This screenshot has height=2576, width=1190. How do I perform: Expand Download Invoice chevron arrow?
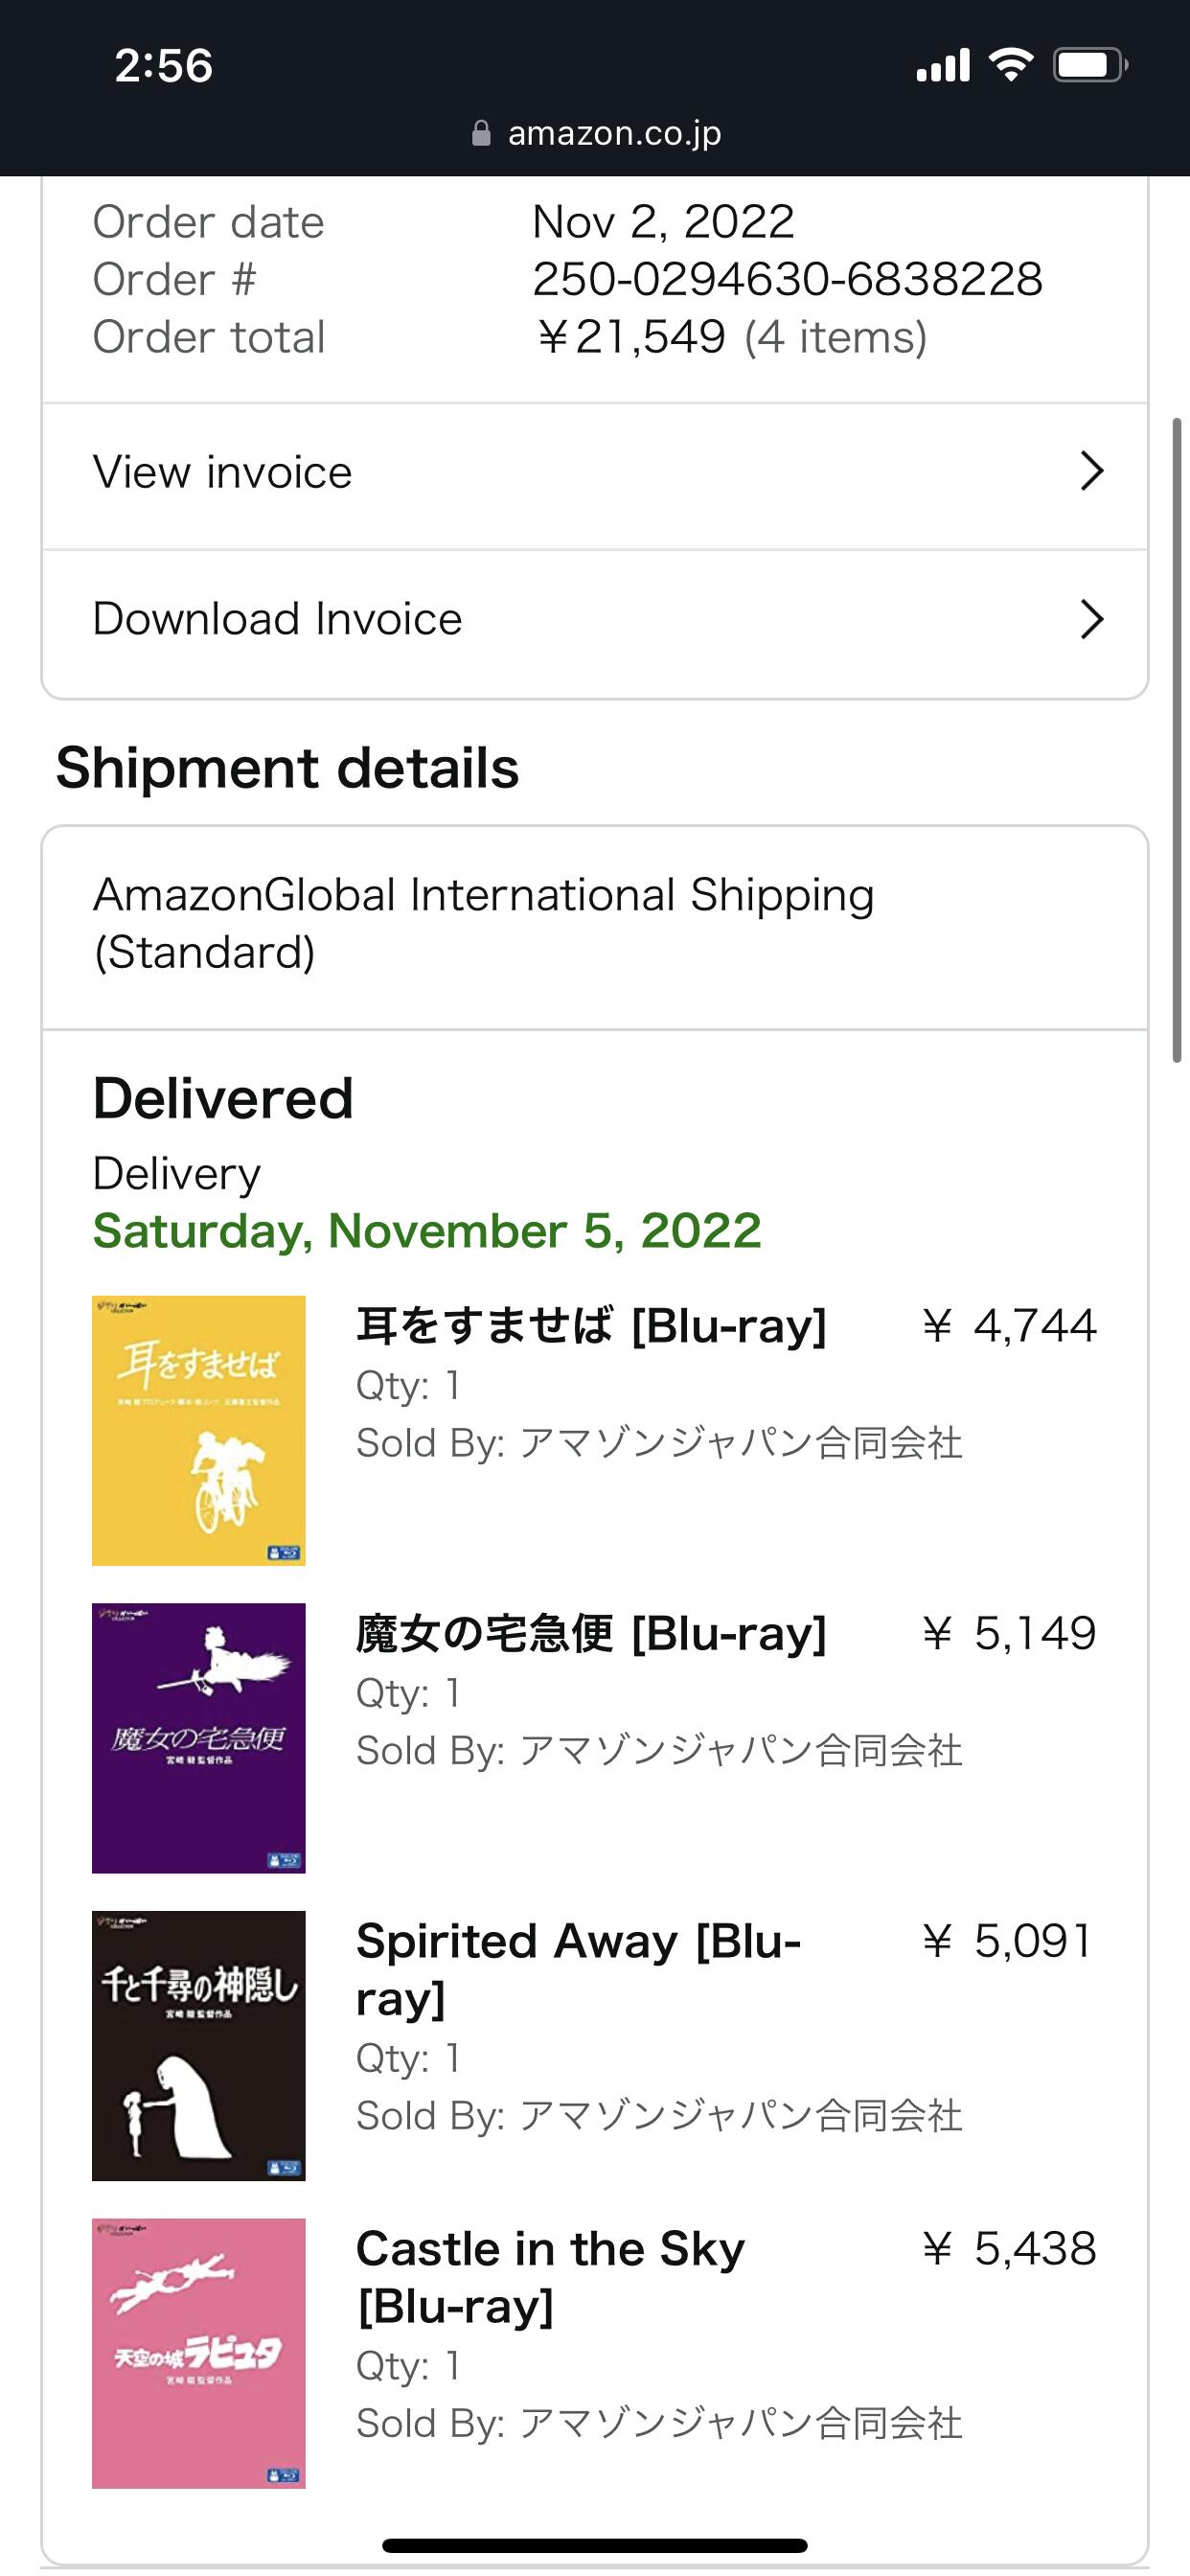coord(1092,619)
